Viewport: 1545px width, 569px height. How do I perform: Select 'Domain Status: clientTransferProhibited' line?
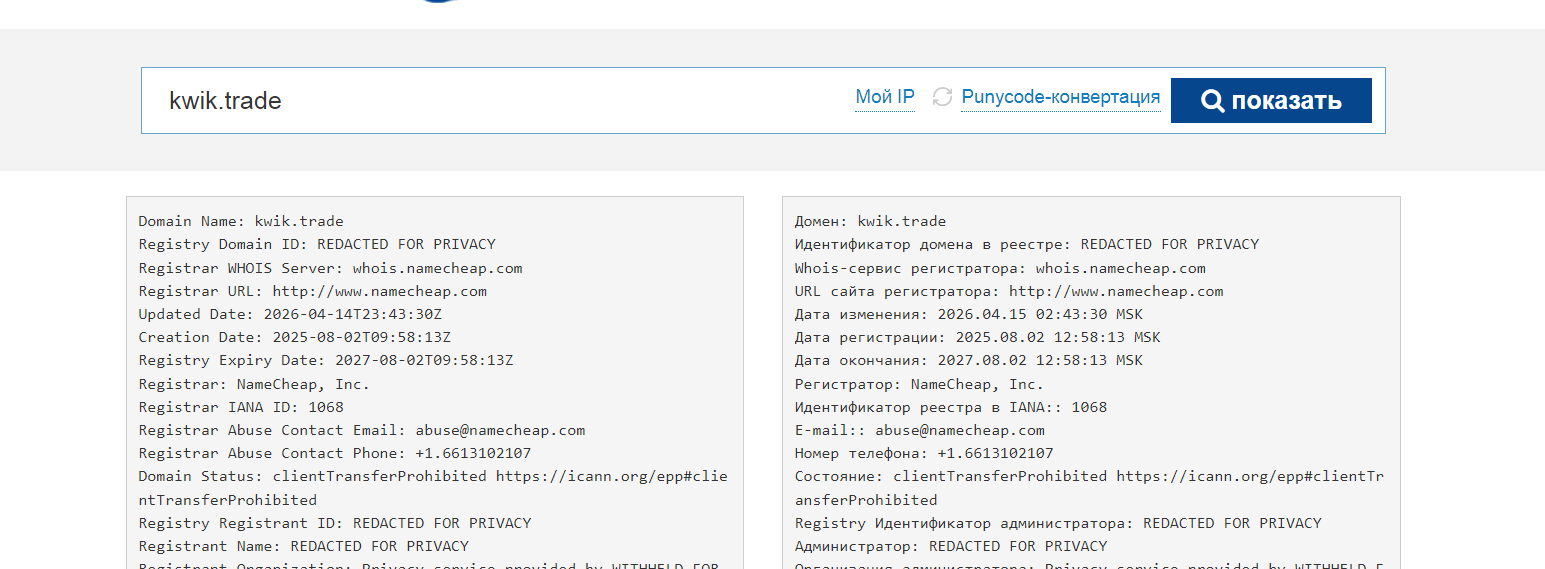[x=433, y=488]
